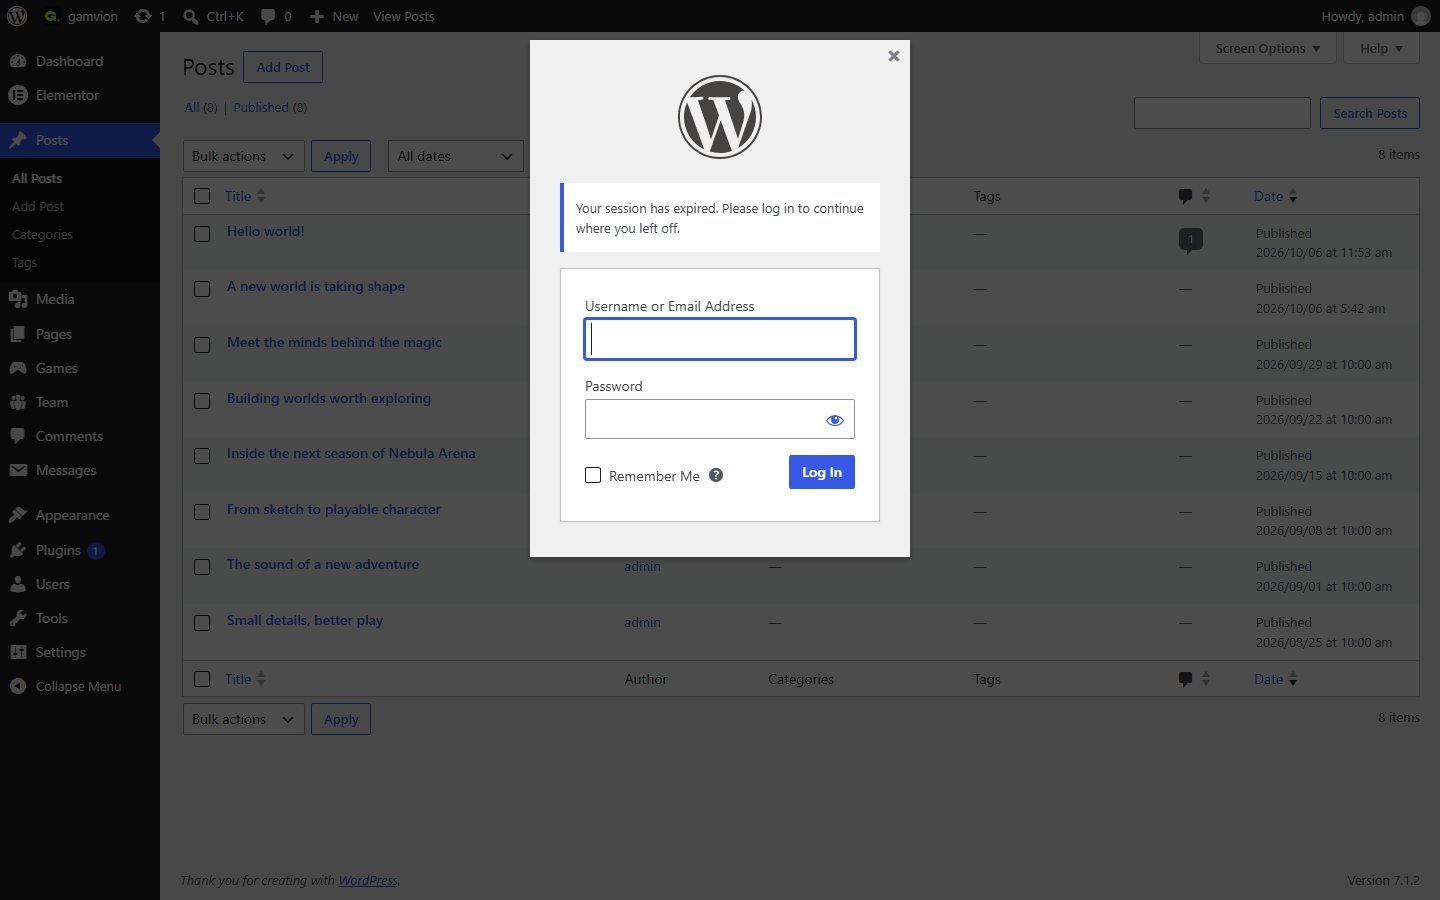
Task: Sort by Date using the header sort arrows
Action: (1293, 196)
